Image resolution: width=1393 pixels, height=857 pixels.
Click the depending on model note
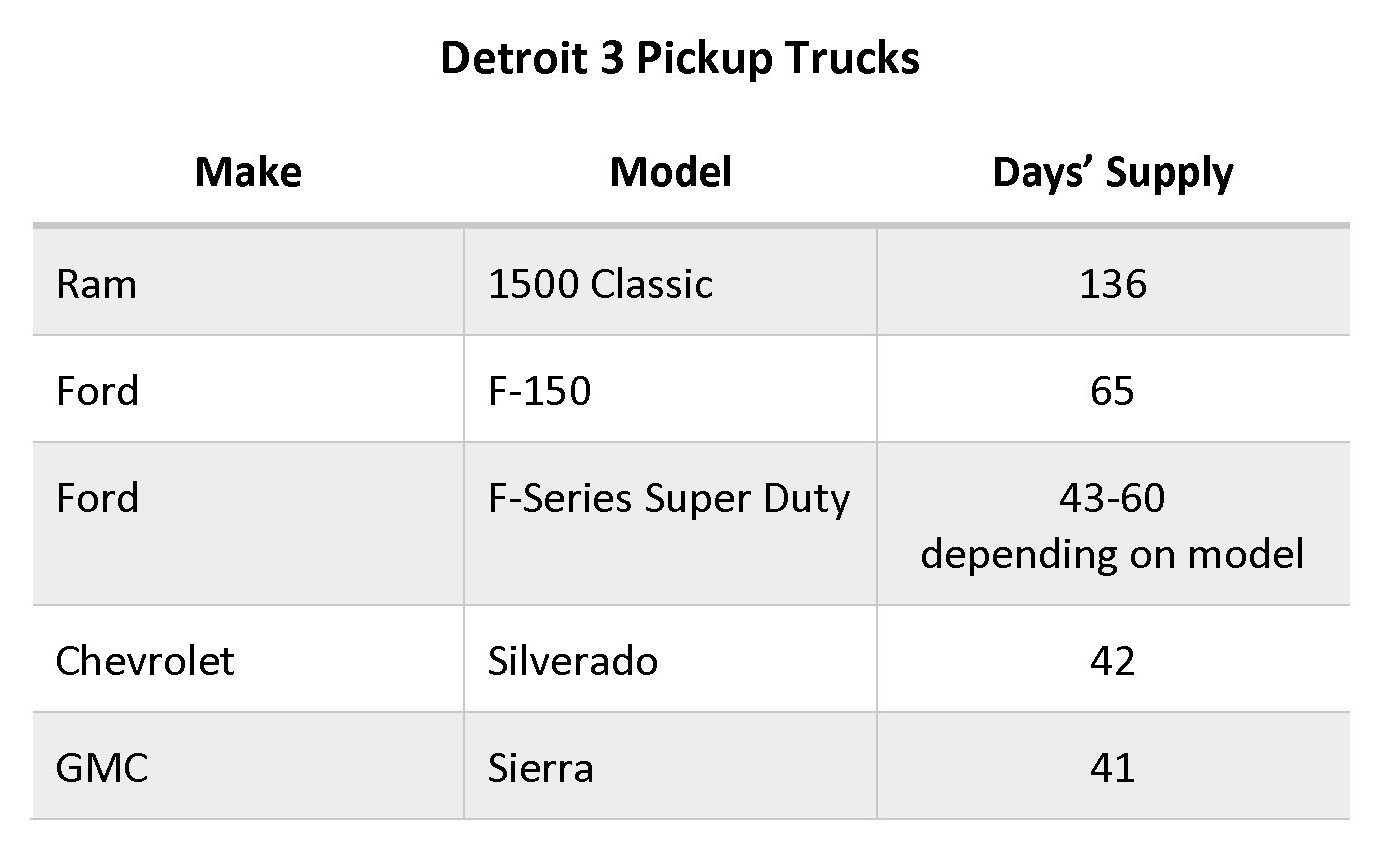tap(1113, 554)
